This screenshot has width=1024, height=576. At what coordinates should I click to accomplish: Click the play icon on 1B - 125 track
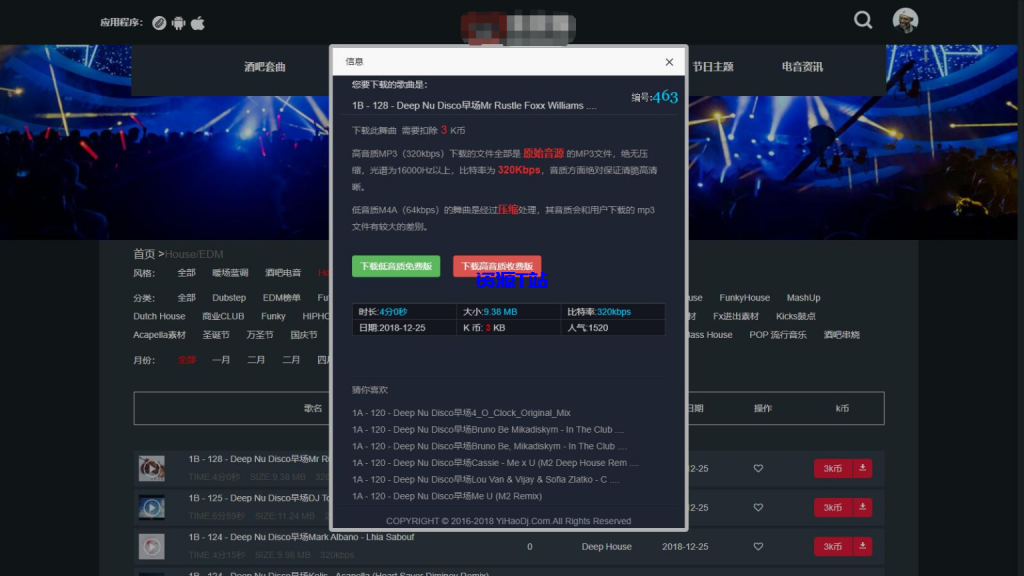[151, 507]
